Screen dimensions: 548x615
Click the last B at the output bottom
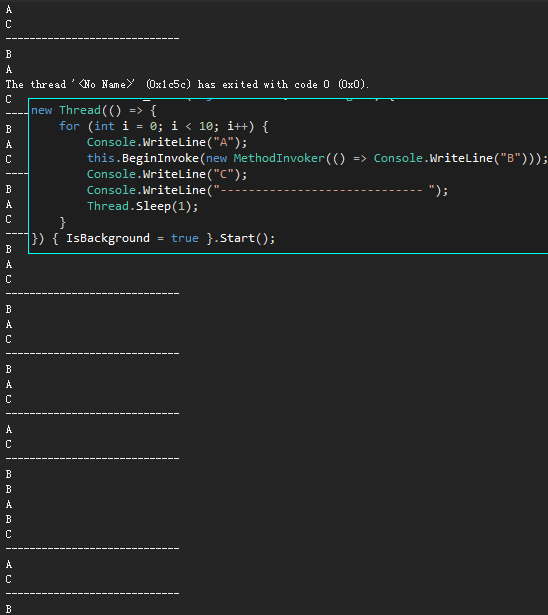(x=9, y=609)
